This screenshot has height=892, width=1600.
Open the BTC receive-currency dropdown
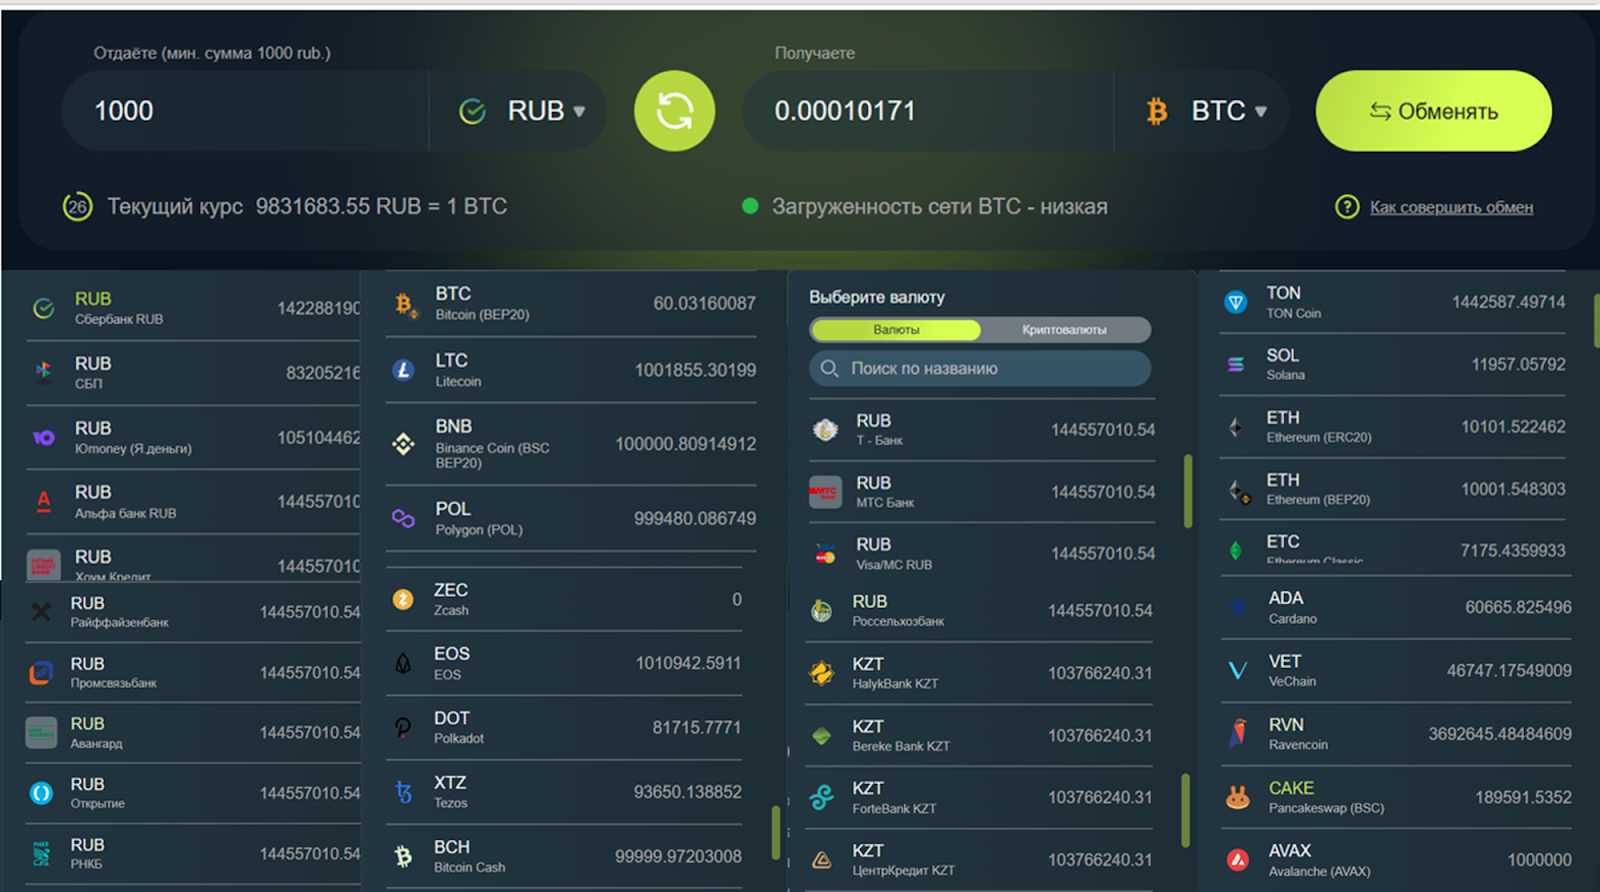[x=1205, y=111]
